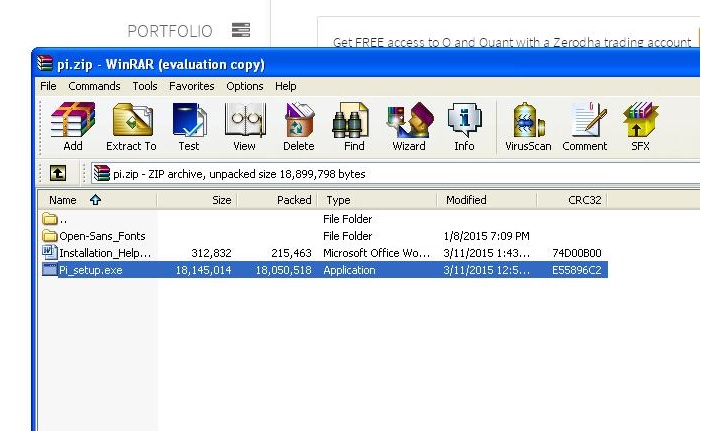Click the E55896C2 CRC32 value

click(x=577, y=270)
